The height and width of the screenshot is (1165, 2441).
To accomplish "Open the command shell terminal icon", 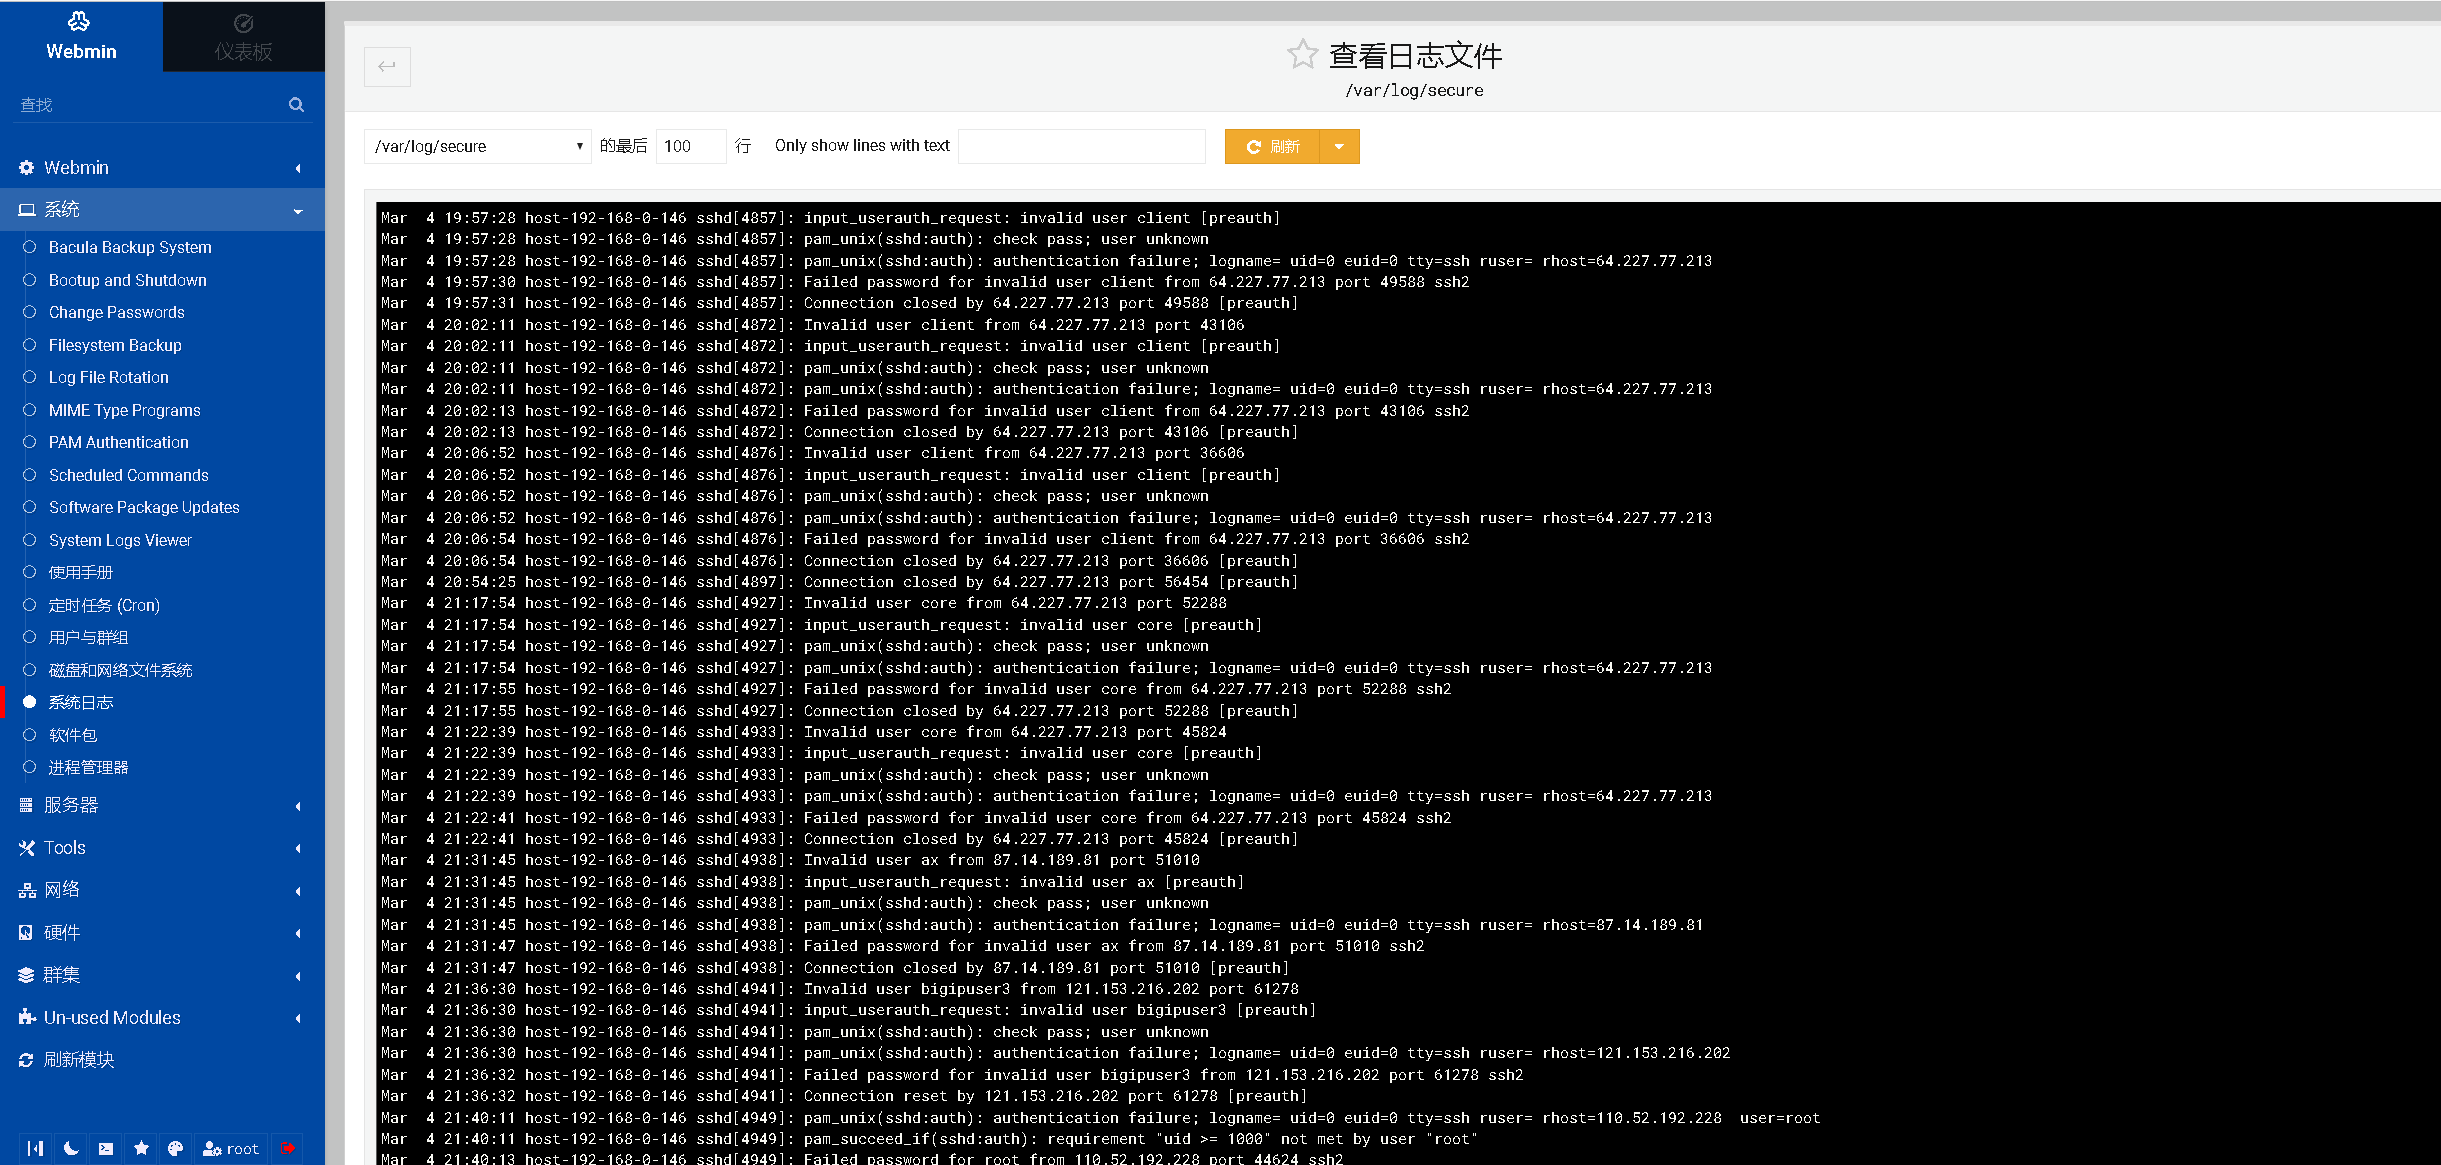I will click(106, 1148).
